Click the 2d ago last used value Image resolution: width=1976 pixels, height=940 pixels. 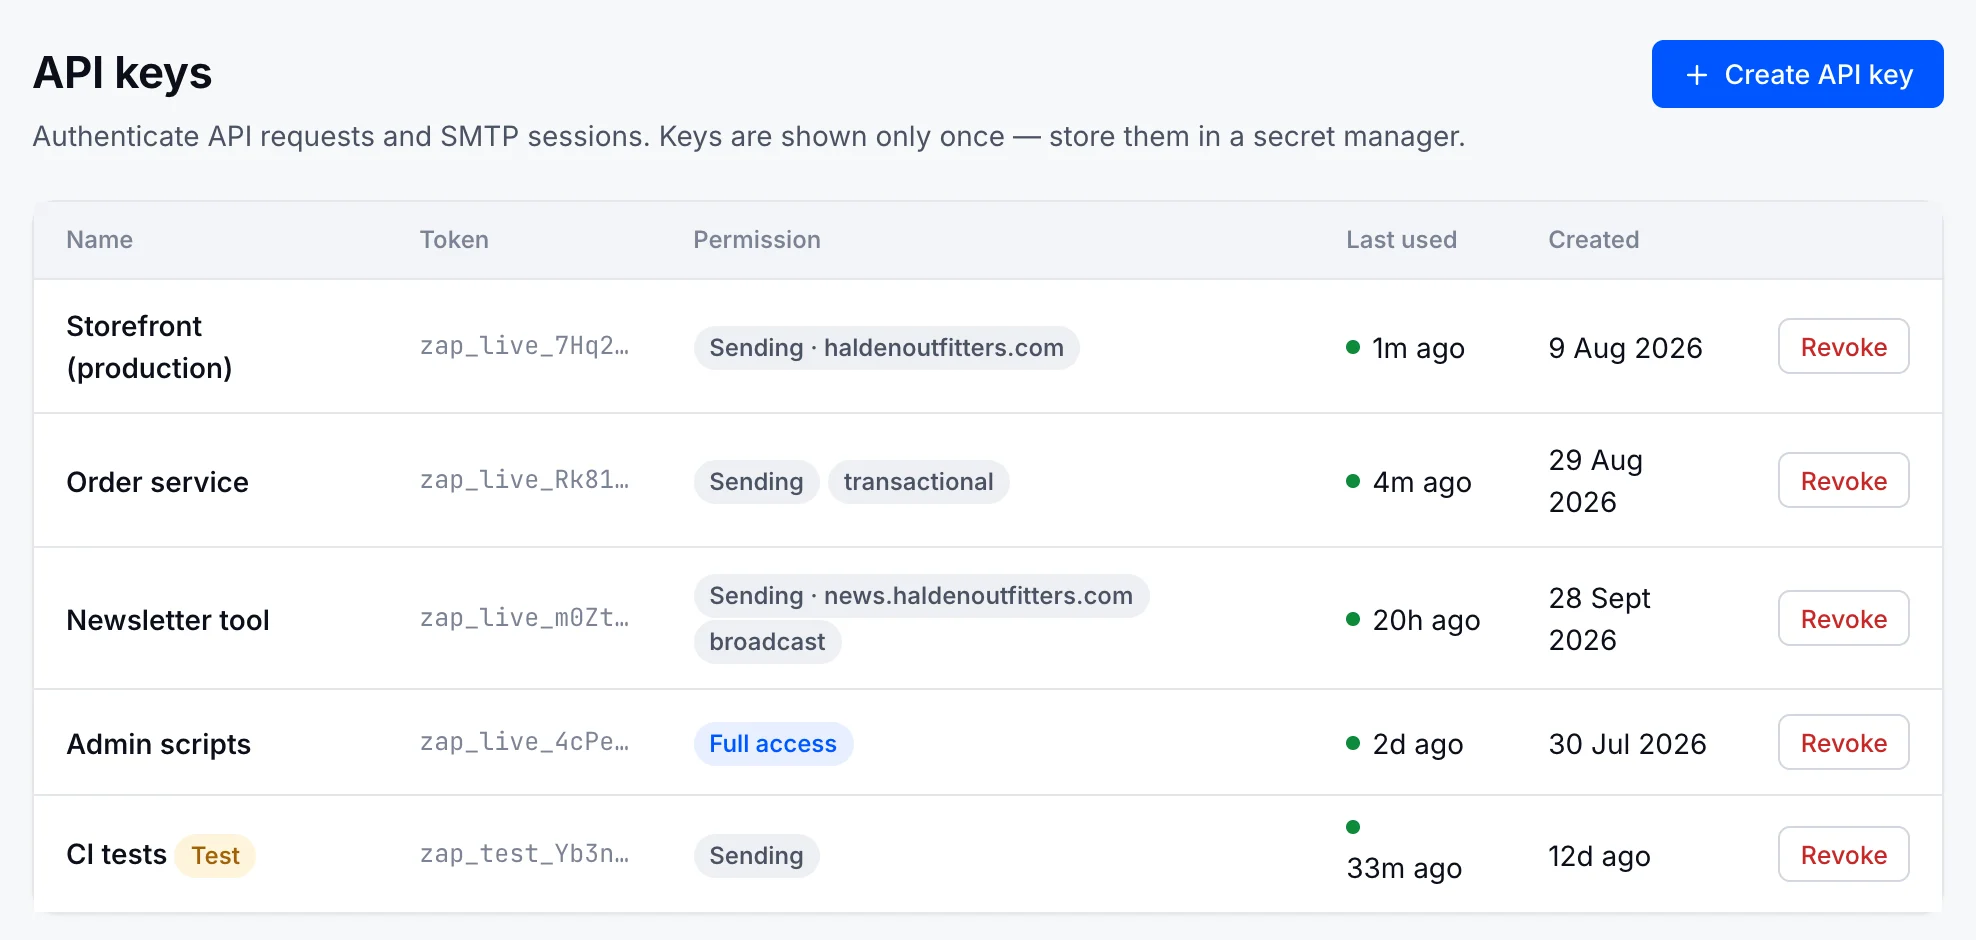[x=1417, y=744]
